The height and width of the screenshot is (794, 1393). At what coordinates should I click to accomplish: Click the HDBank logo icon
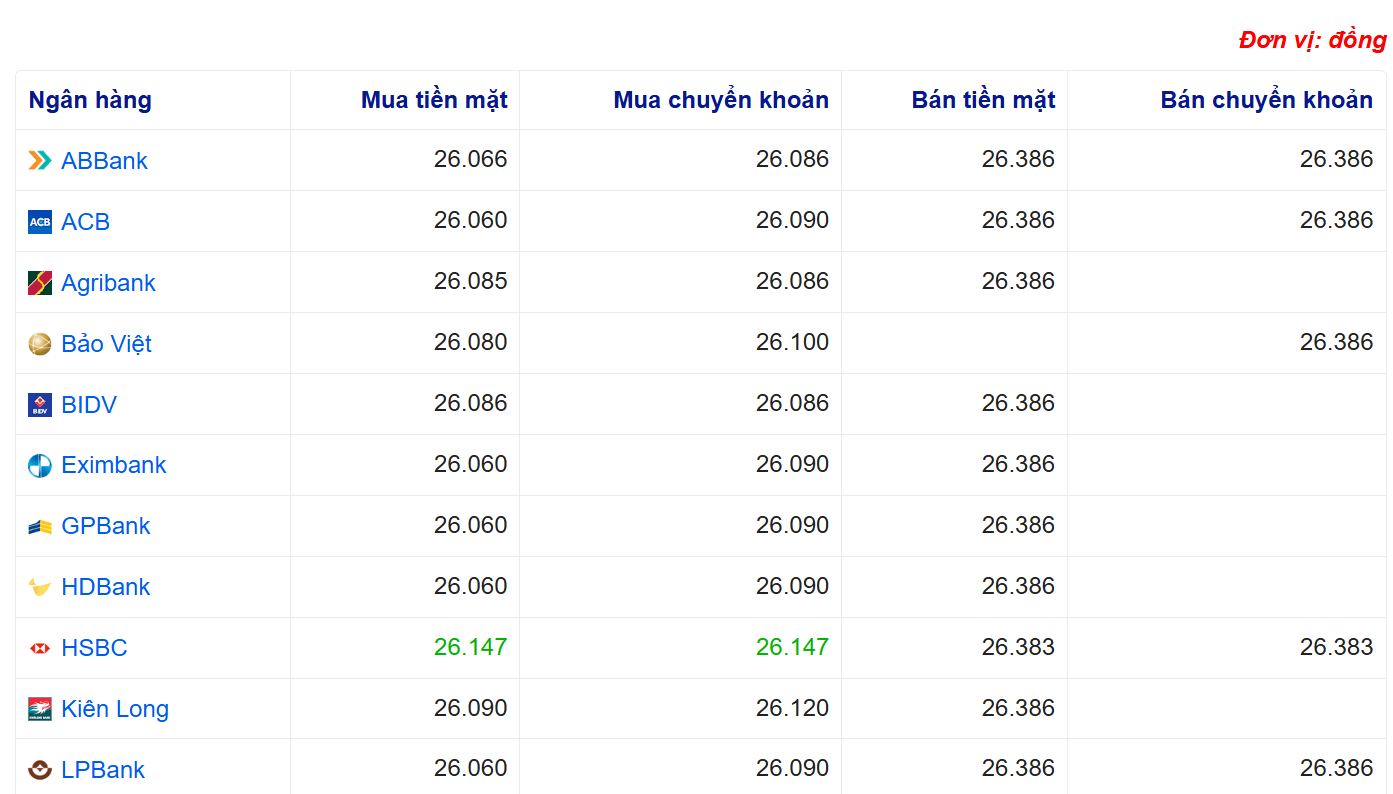(40, 587)
